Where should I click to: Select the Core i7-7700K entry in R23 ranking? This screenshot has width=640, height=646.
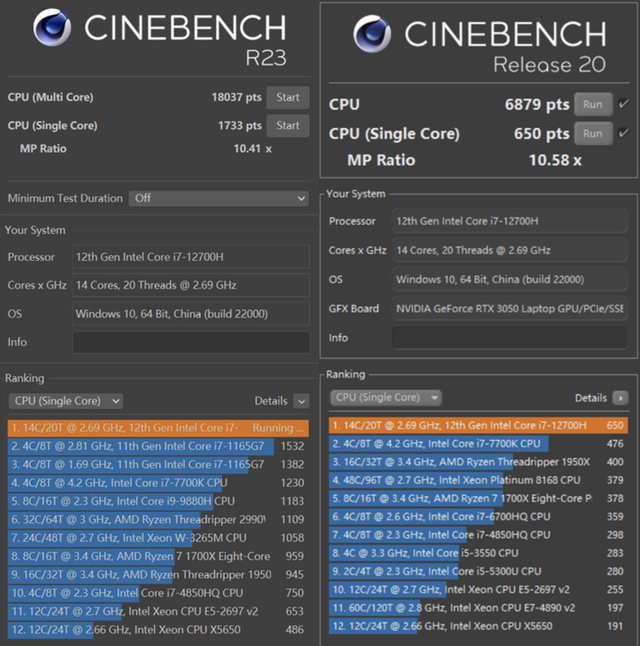click(130, 483)
